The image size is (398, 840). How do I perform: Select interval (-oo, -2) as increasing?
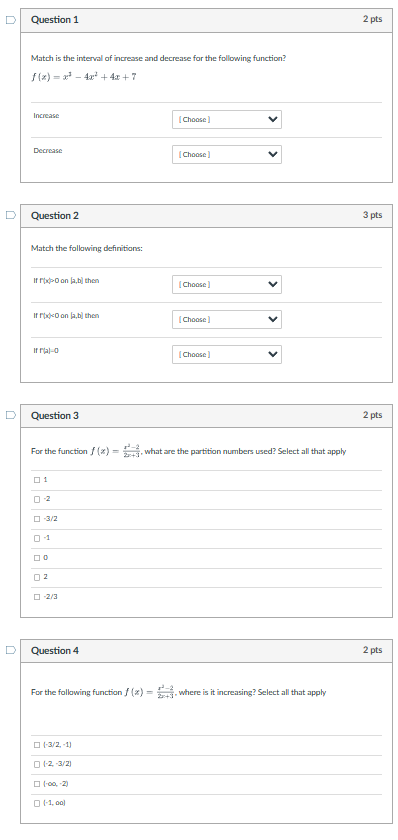(x=37, y=784)
